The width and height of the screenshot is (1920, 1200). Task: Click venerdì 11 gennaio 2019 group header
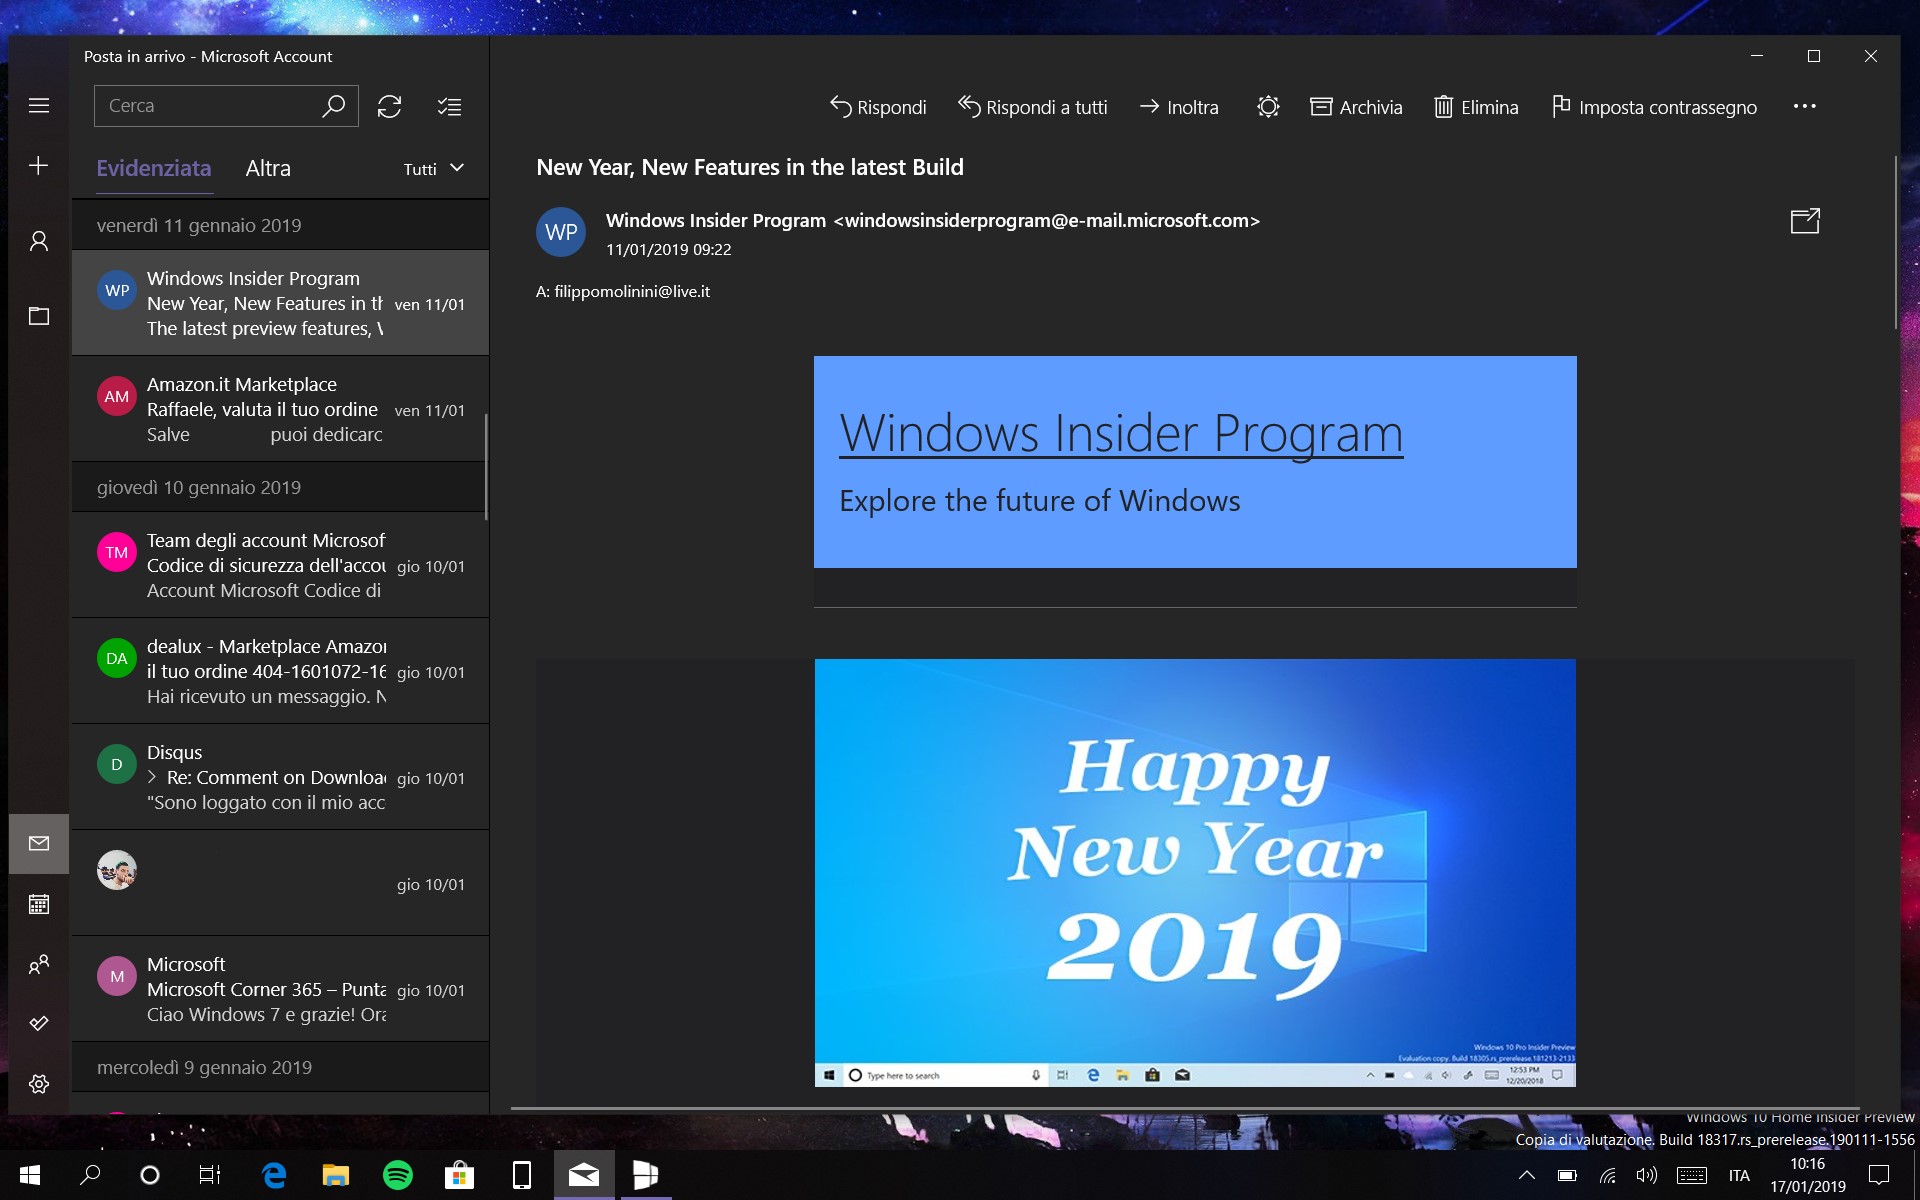[280, 225]
